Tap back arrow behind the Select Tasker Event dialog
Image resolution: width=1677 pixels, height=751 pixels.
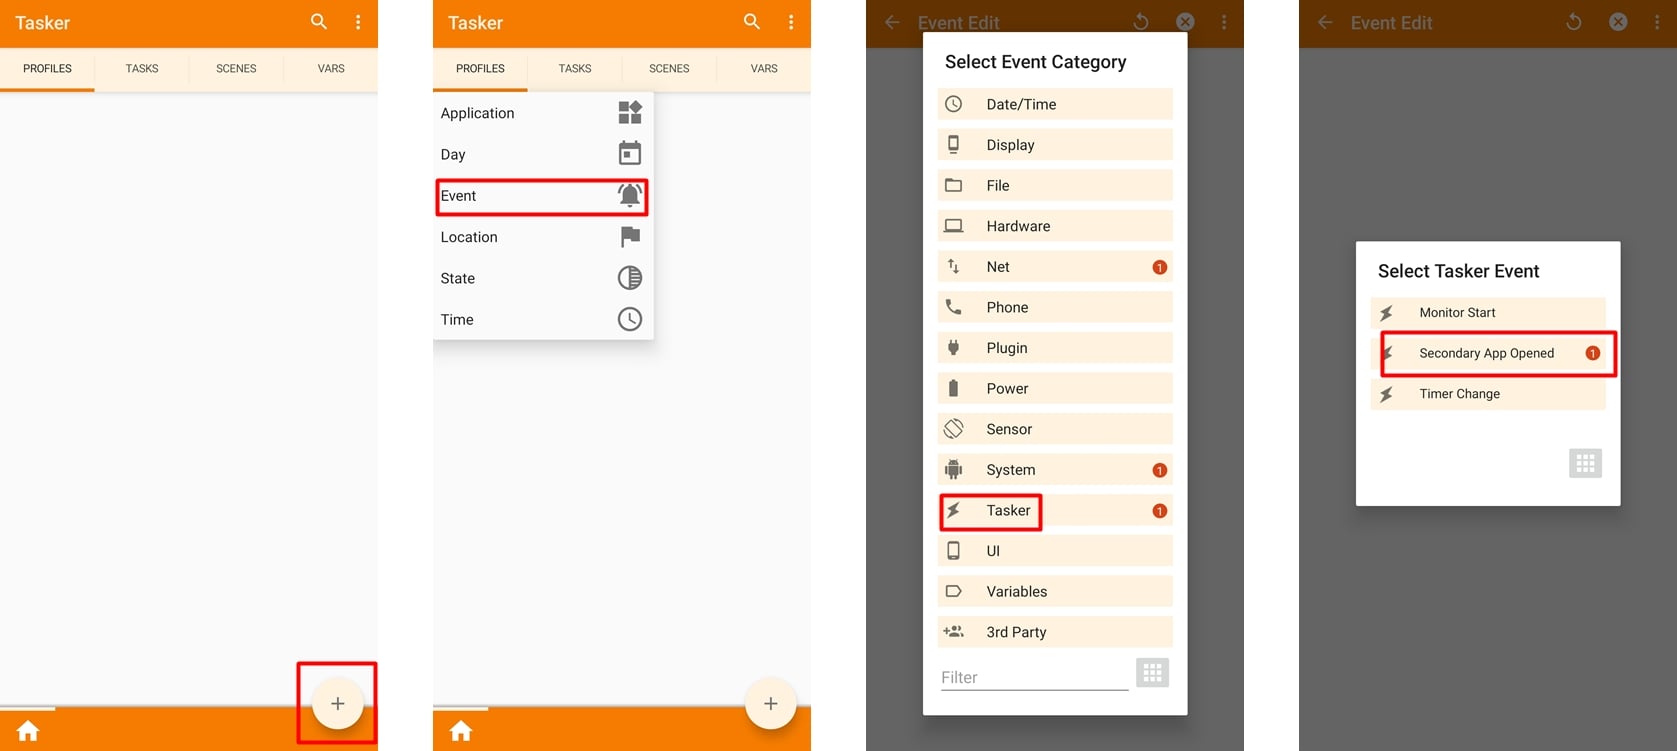click(1325, 22)
